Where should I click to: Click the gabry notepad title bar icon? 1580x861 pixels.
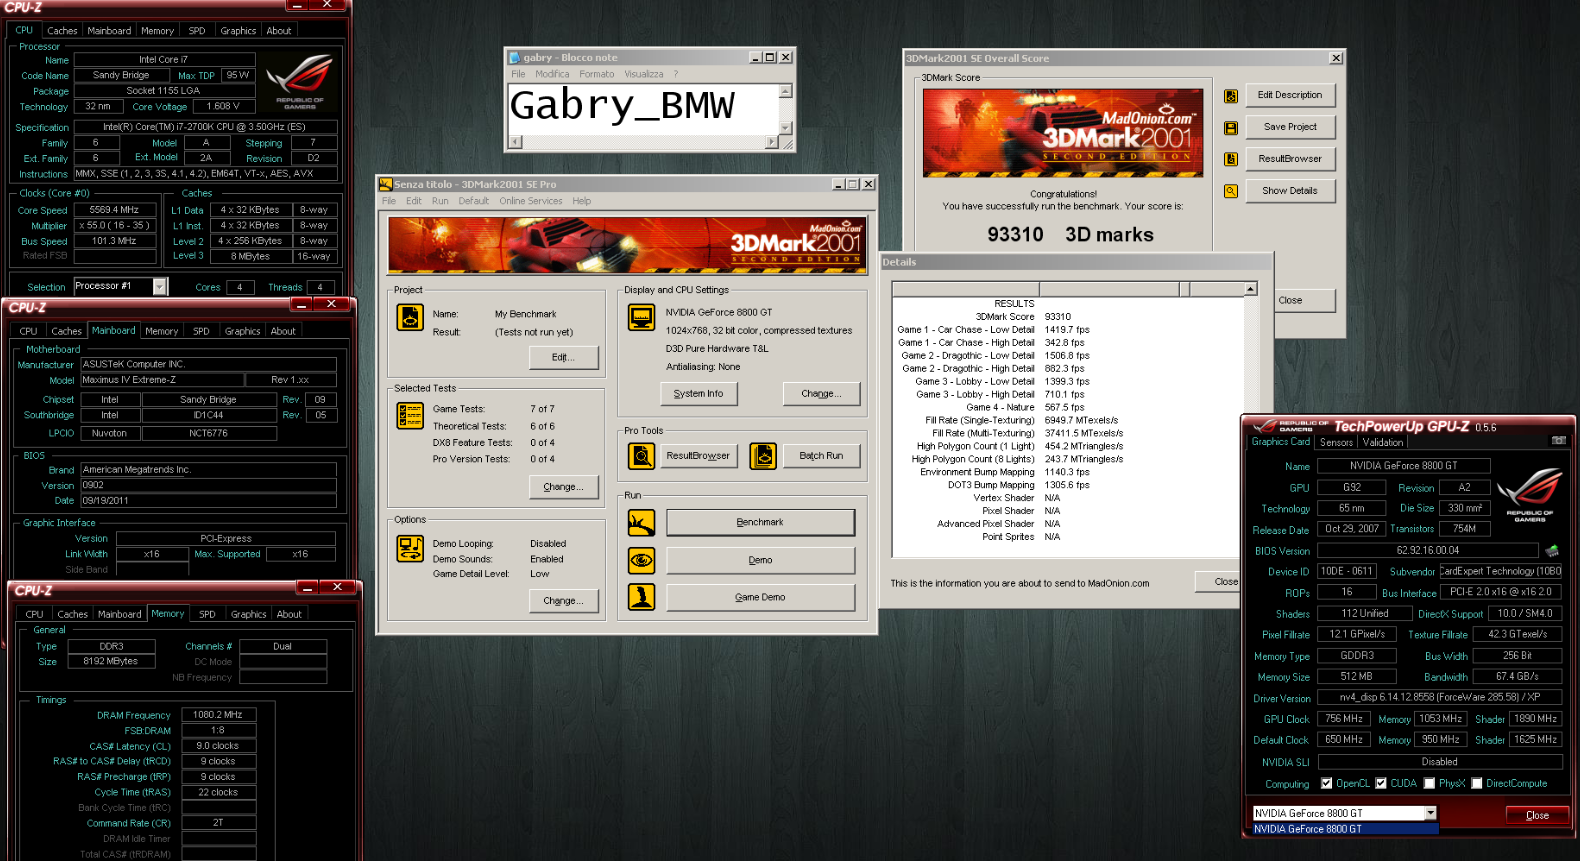pyautogui.click(x=514, y=57)
